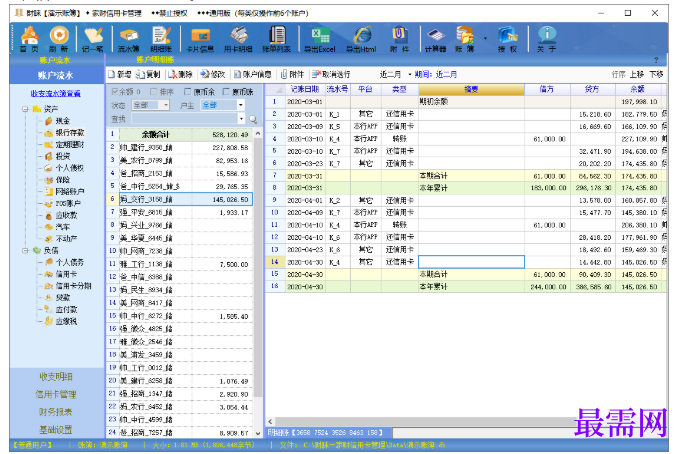Click the 摘要 column header

tap(471, 90)
